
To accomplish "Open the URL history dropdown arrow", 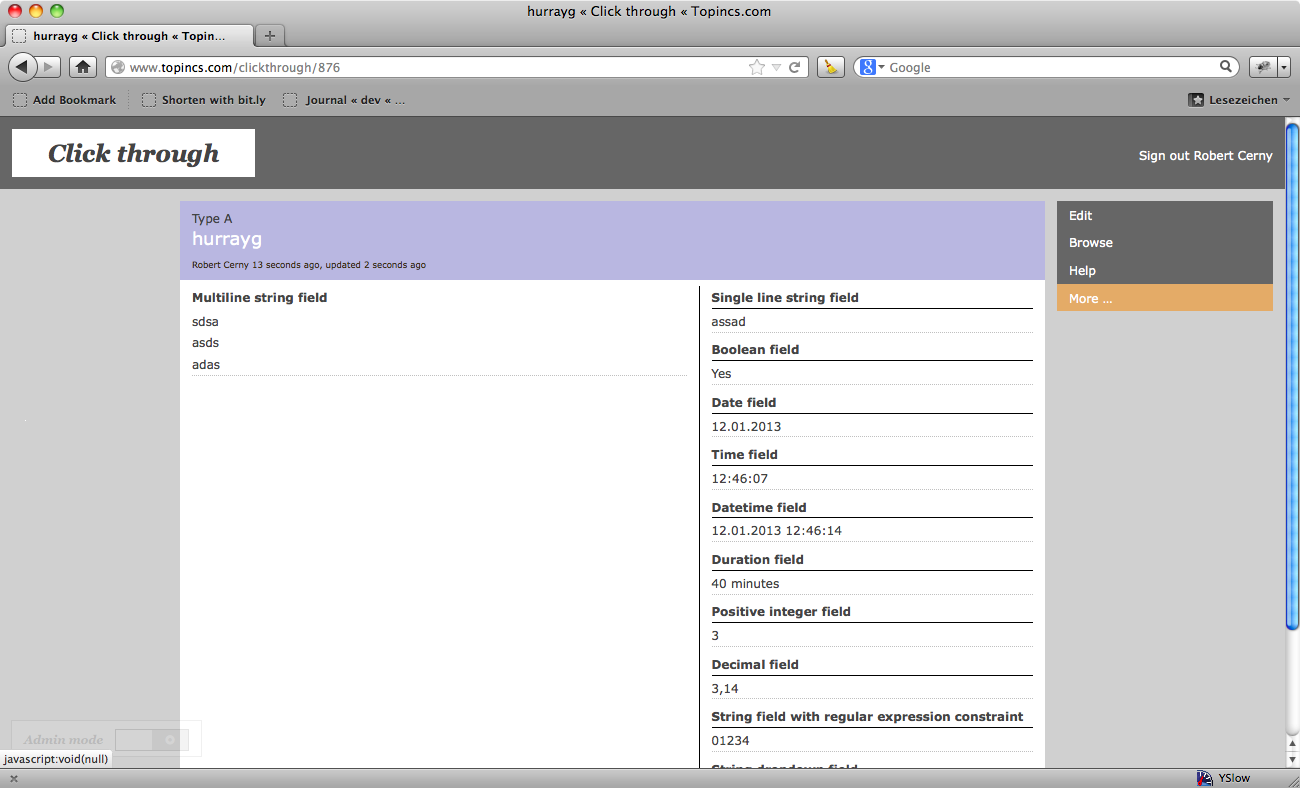I will click(776, 67).
